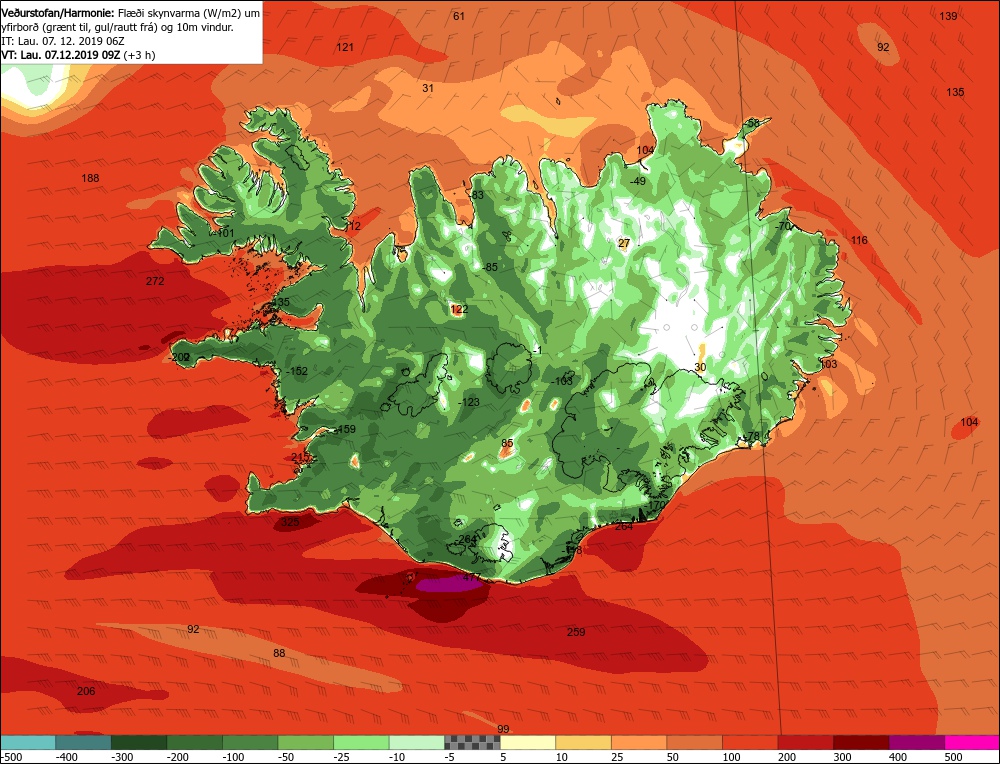Click the map value '61'
The height and width of the screenshot is (764, 1000).
(x=459, y=16)
